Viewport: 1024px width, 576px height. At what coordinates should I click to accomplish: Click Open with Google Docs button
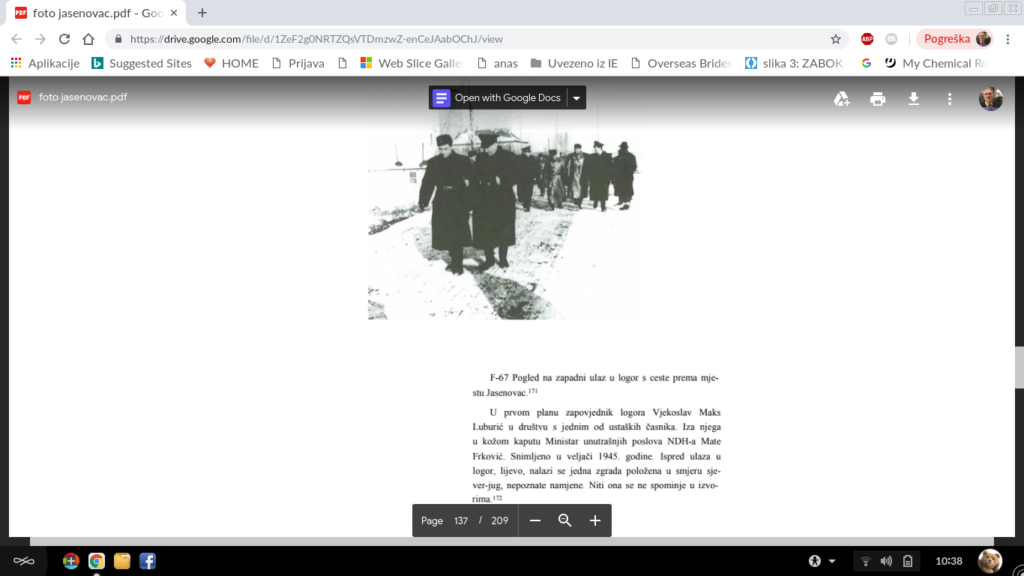pyautogui.click(x=497, y=98)
